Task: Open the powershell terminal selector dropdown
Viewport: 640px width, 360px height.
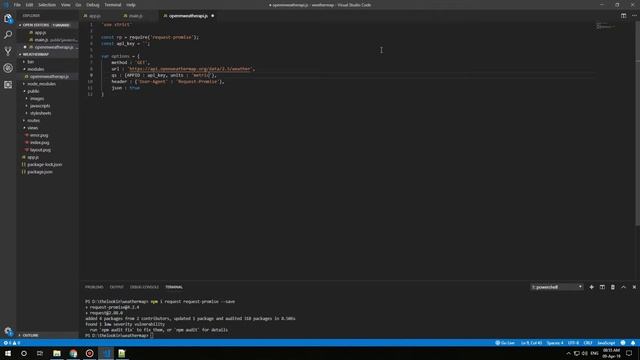Action: coord(557,287)
